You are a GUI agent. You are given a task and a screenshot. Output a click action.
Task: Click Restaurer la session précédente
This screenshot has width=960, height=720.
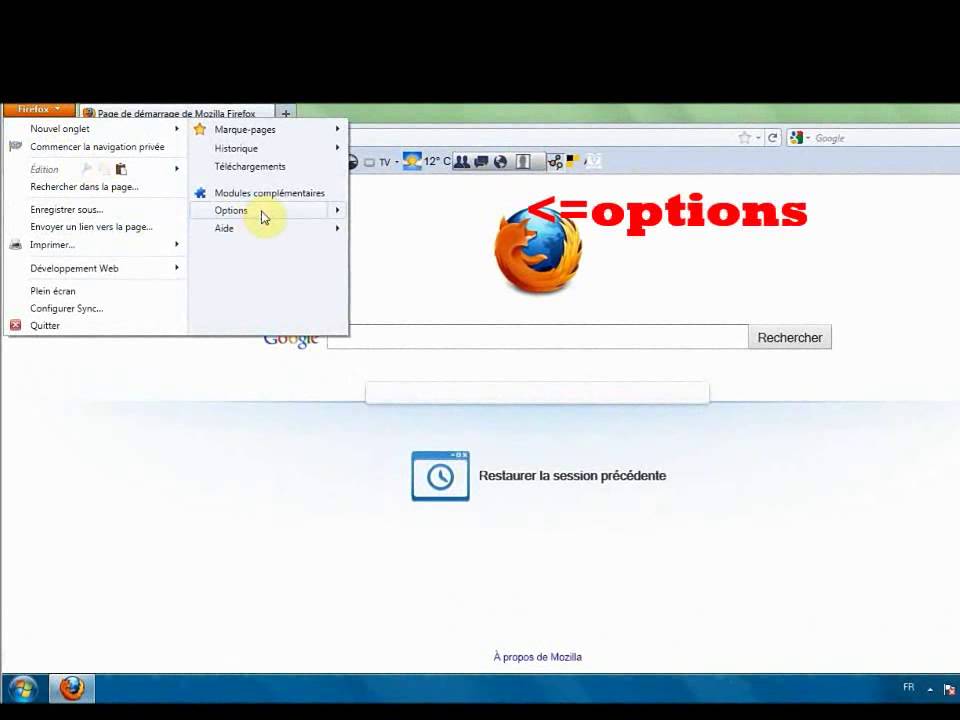coord(572,476)
